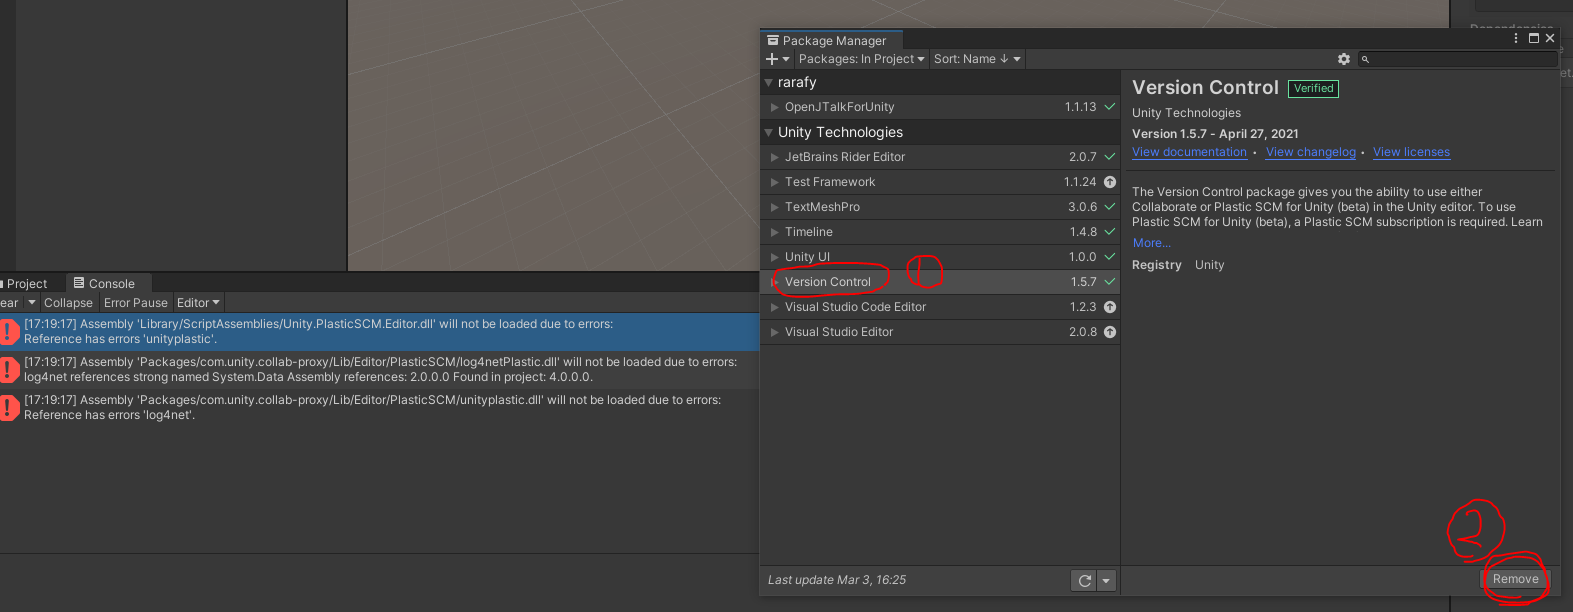Open Package Manager window kebab menu
This screenshot has width=1573, height=612.
click(1516, 38)
